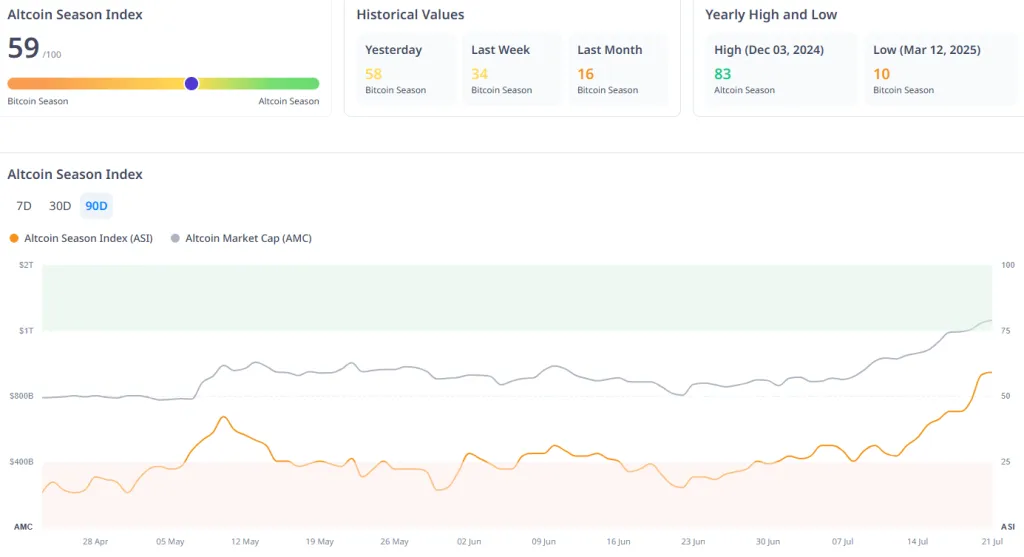Select the 90D time range tab
This screenshot has height=557, width=1024.
(96, 206)
